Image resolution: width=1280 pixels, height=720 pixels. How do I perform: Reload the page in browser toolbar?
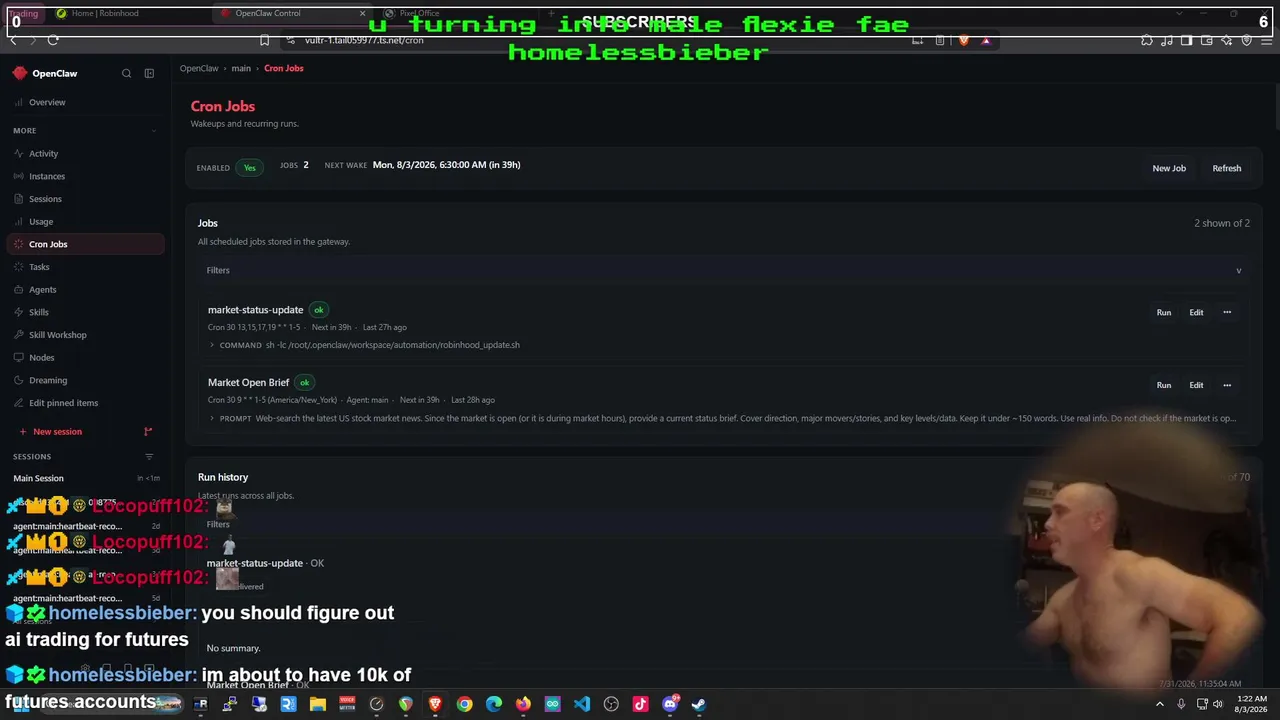pos(53,40)
